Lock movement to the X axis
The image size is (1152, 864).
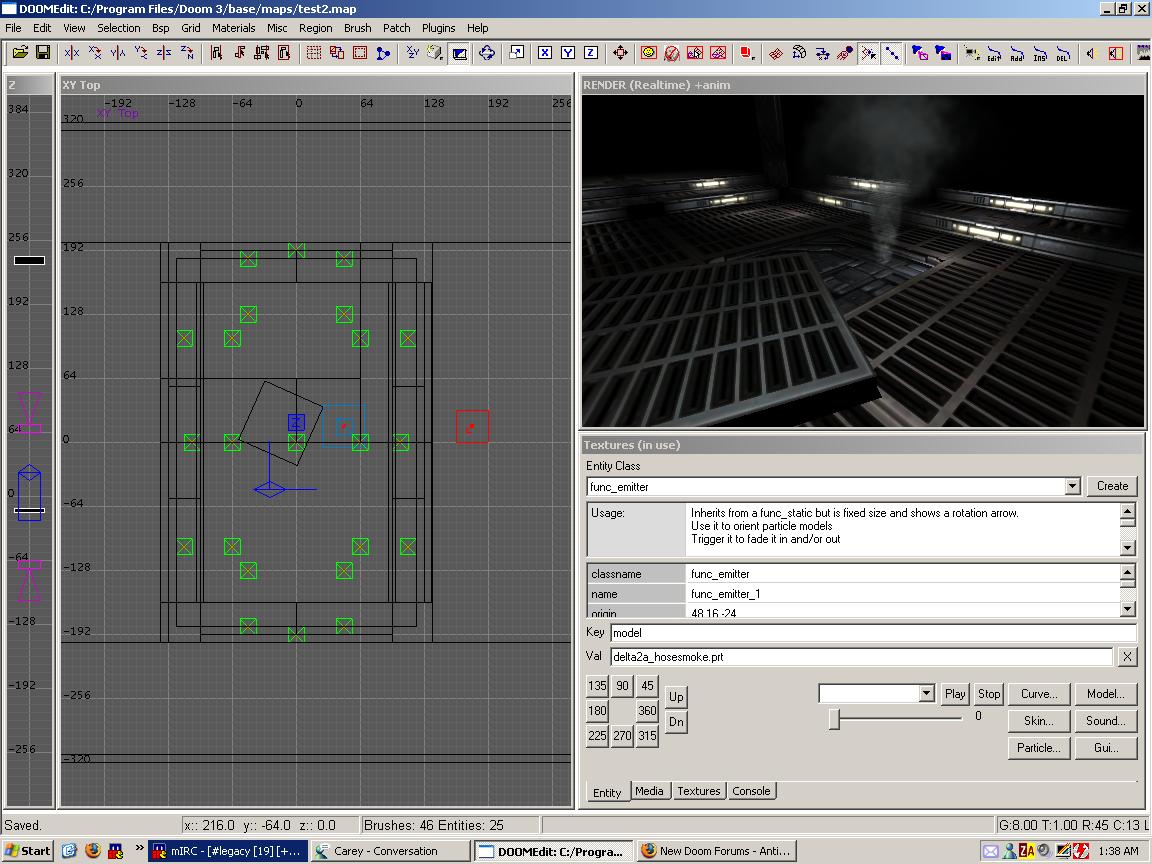(544, 53)
